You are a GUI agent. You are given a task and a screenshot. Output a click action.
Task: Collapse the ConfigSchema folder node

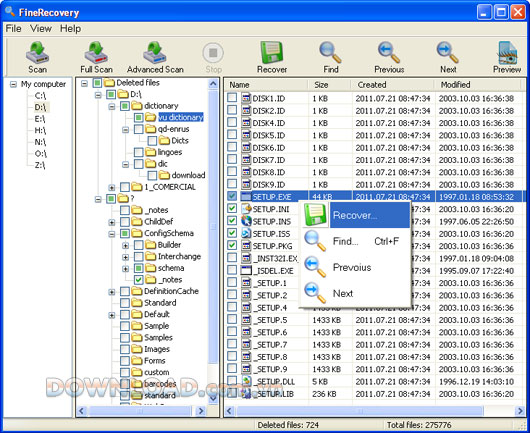pos(112,234)
